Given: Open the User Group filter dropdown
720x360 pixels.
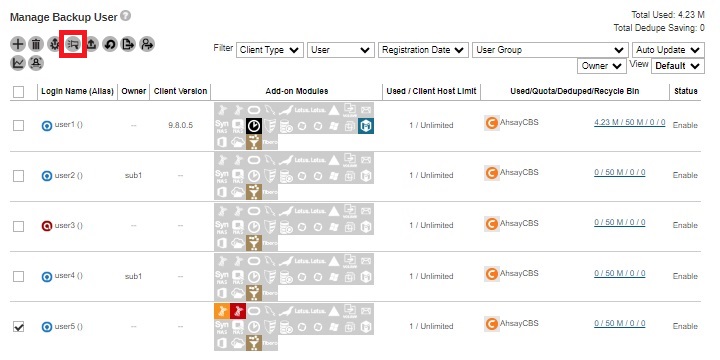Looking at the screenshot, I should pos(550,50).
